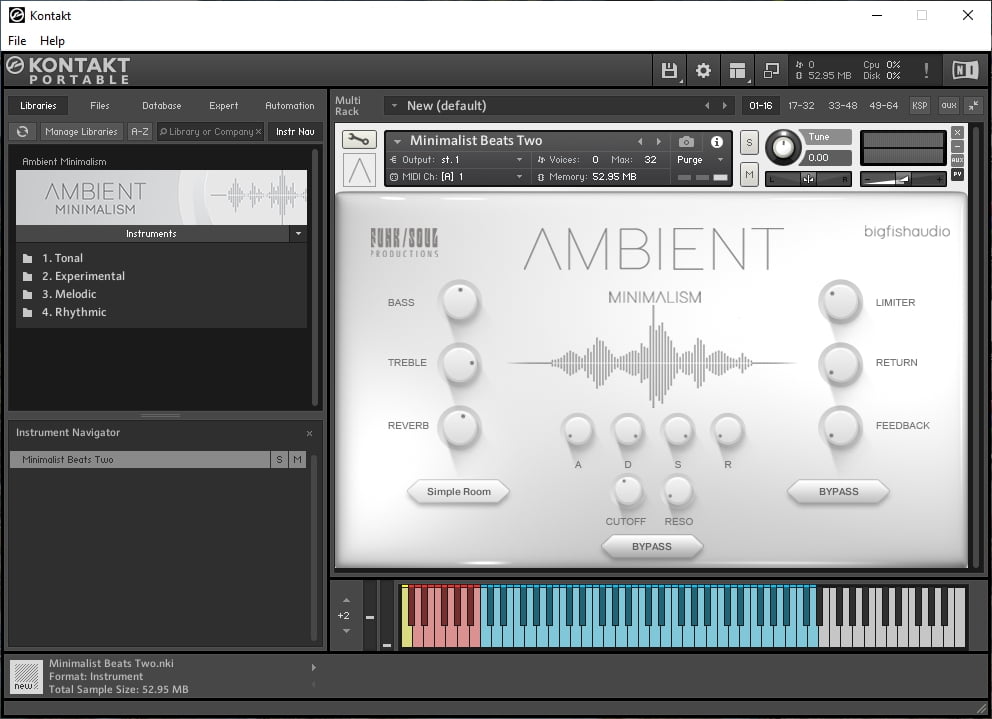Click next instrument arrow next to Minimalist Beats Two

click(659, 142)
